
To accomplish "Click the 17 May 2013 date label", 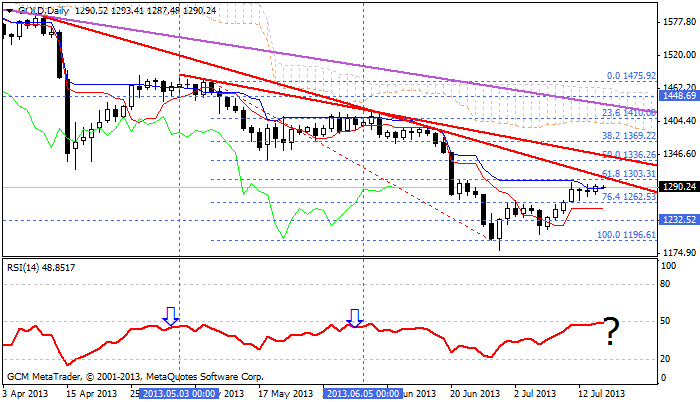I will click(285, 394).
